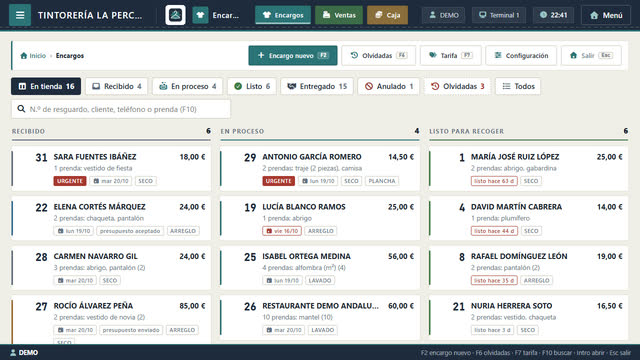
Task: Click 'presupuesto enviado' tag
Action: (131, 330)
